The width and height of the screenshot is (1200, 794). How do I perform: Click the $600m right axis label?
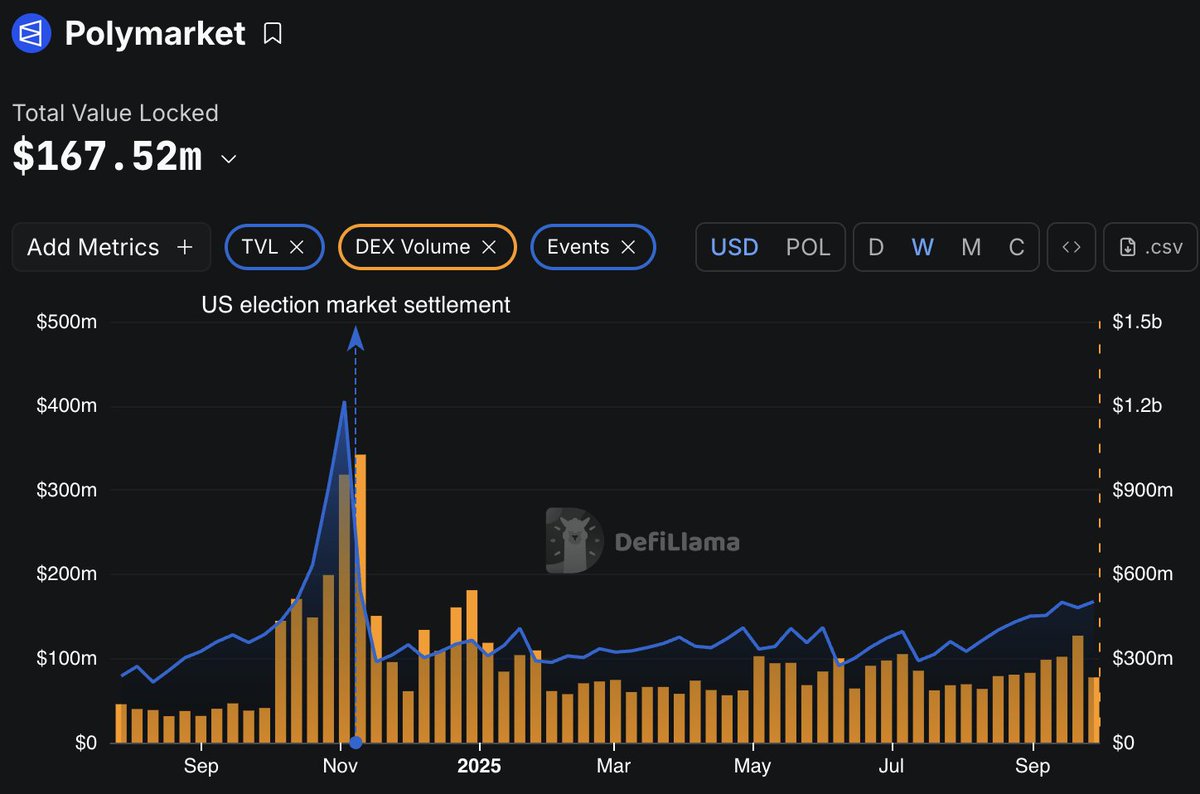click(x=1142, y=574)
